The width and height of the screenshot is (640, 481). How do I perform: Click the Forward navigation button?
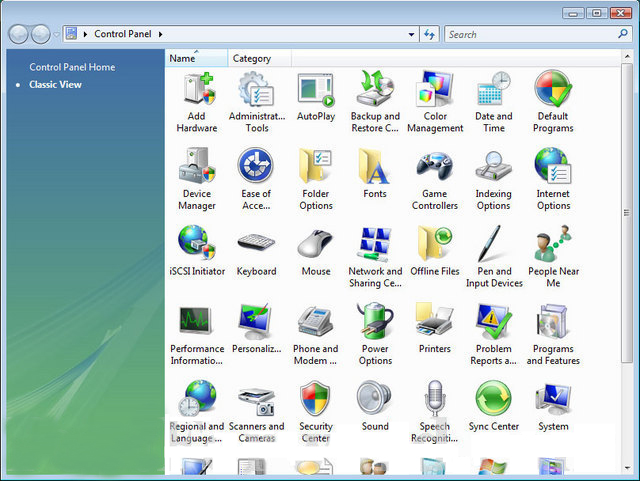(x=41, y=34)
